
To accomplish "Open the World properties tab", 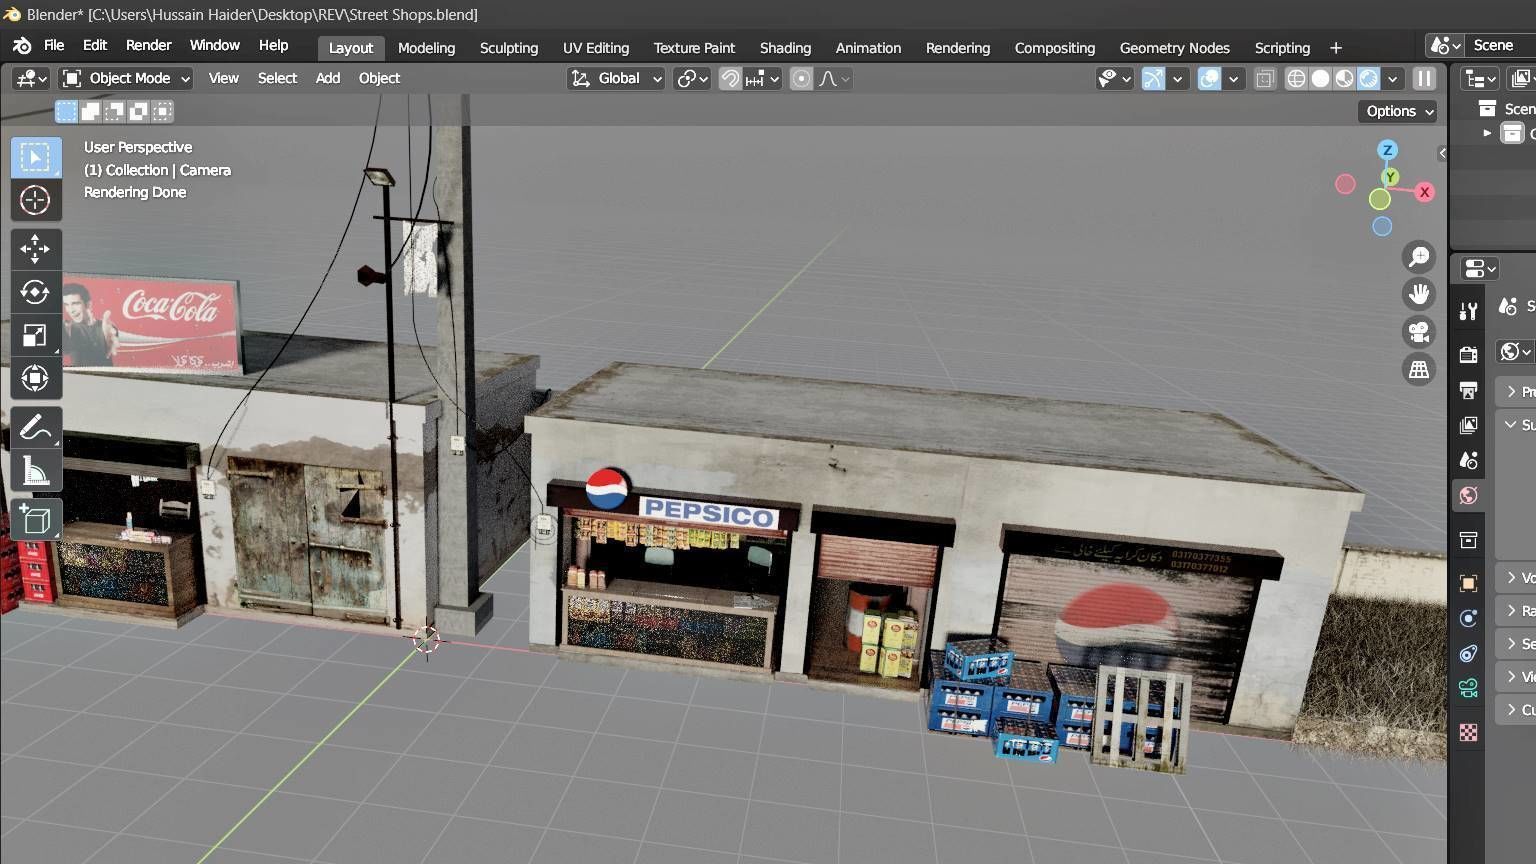I will click(x=1468, y=495).
